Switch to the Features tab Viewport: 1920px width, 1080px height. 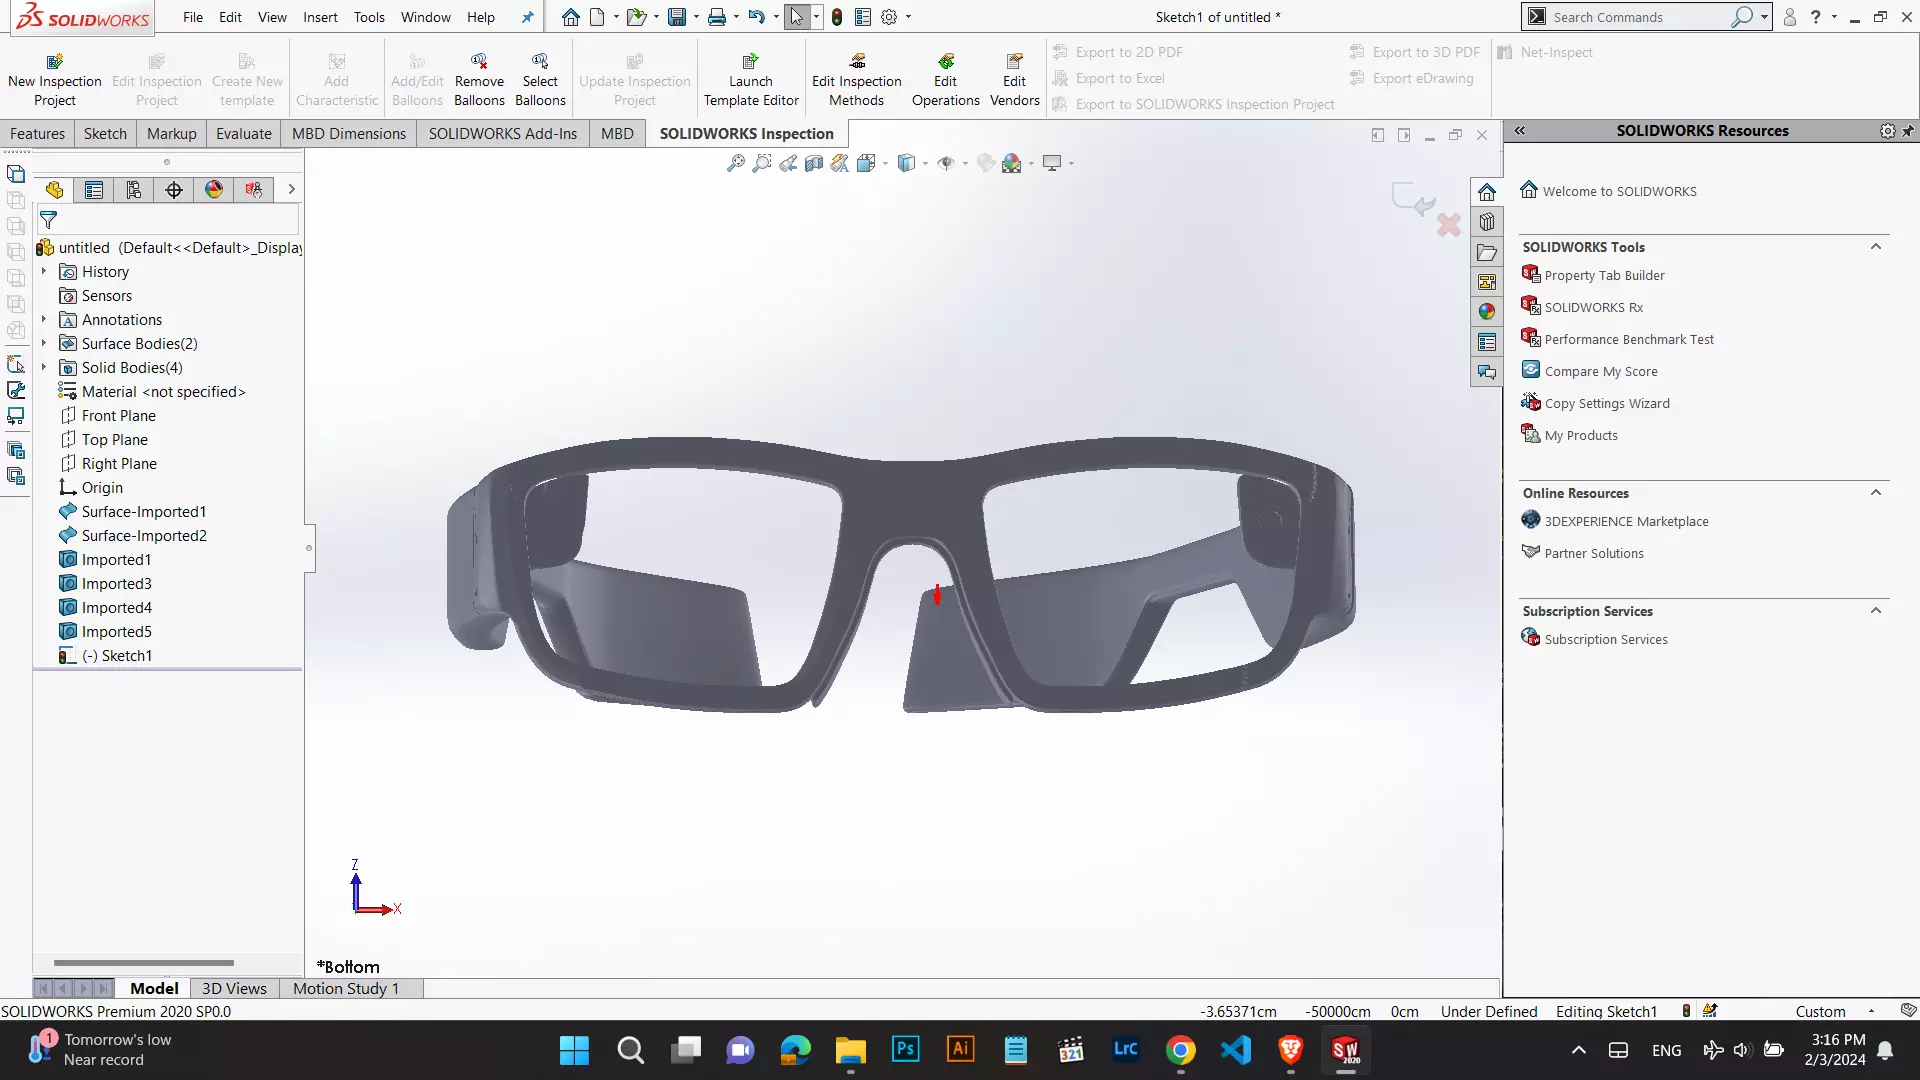coord(37,133)
